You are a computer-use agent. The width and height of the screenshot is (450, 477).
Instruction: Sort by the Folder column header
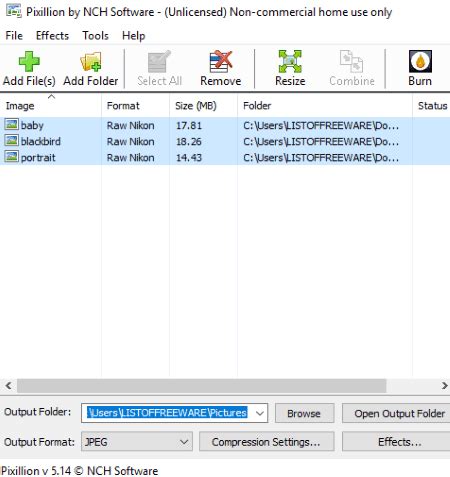tap(325, 105)
